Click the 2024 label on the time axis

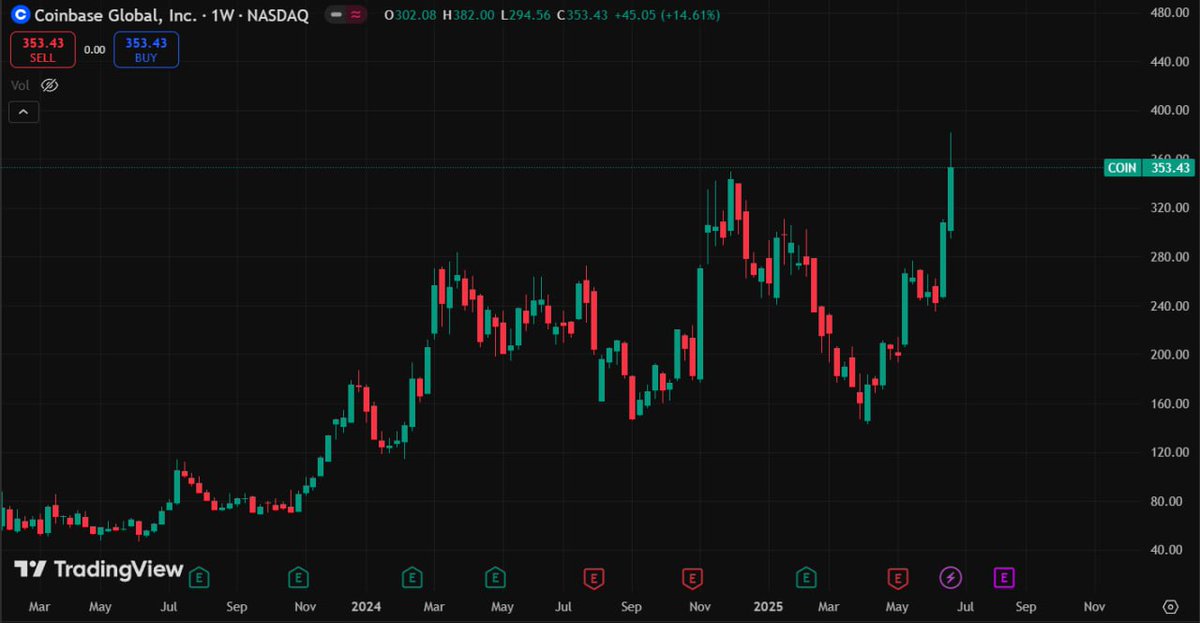click(x=367, y=606)
